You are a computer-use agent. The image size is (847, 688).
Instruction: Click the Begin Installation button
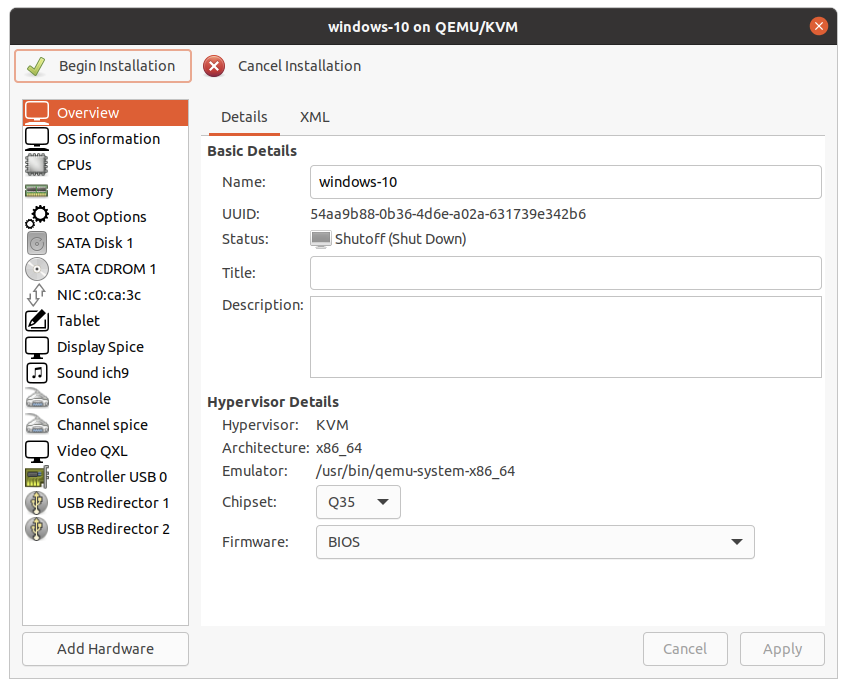(x=103, y=66)
